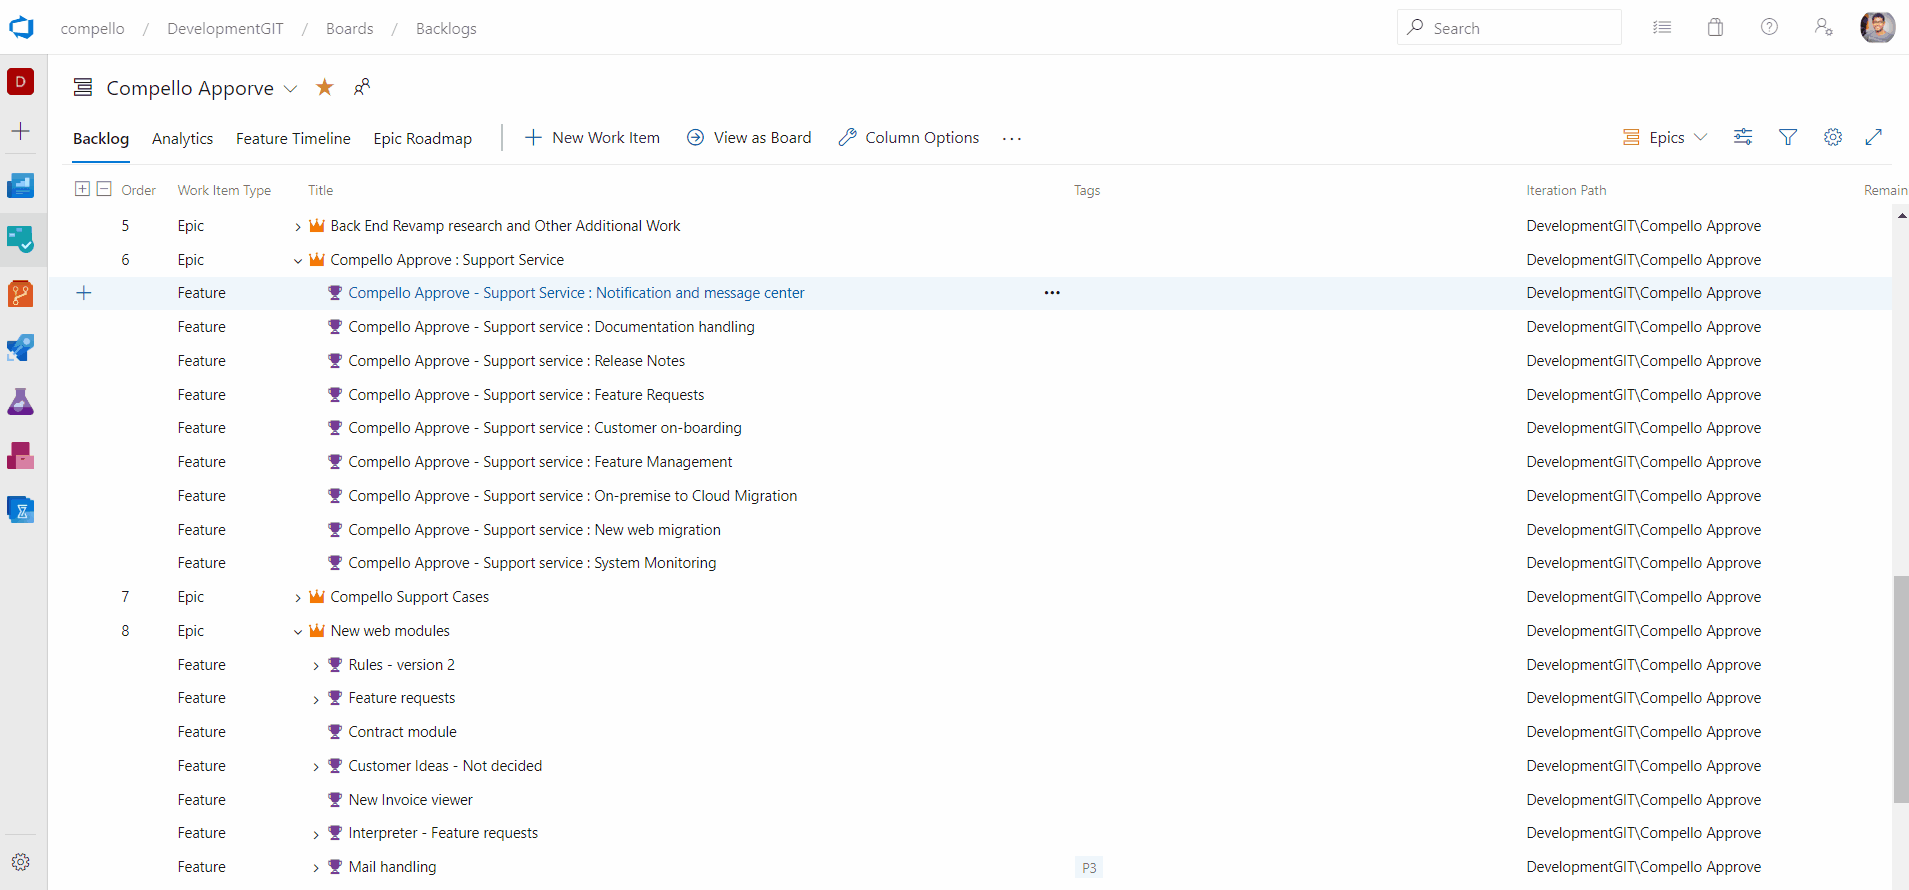Open the Boards hub icon in sidebar
The image size is (1909, 890).
(21, 239)
